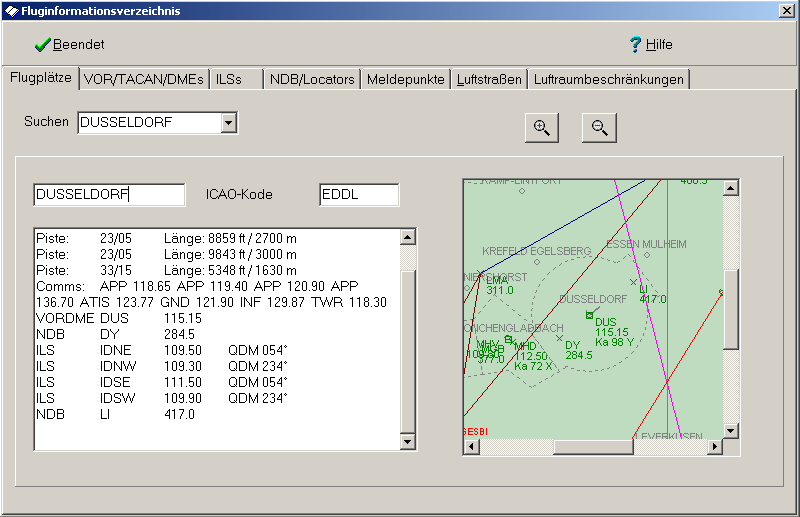Click the DY NDB cross marker on map
This screenshot has height=517, width=800.
(559, 338)
